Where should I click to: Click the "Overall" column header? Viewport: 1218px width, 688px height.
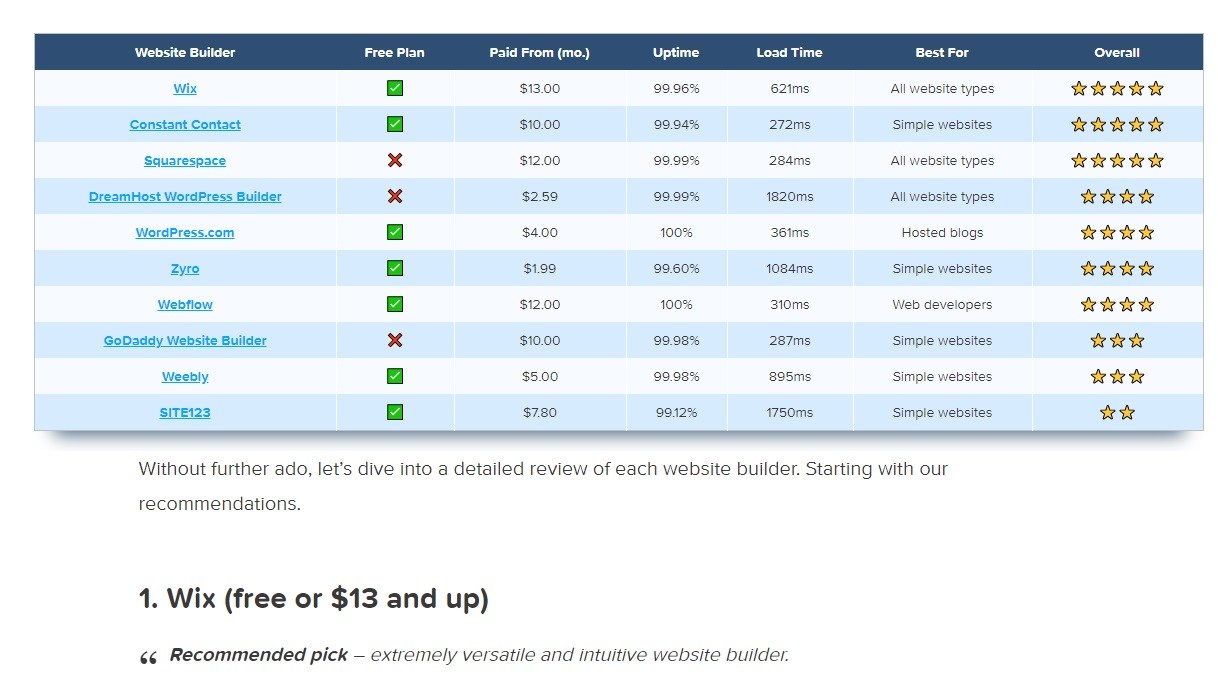(x=1117, y=53)
